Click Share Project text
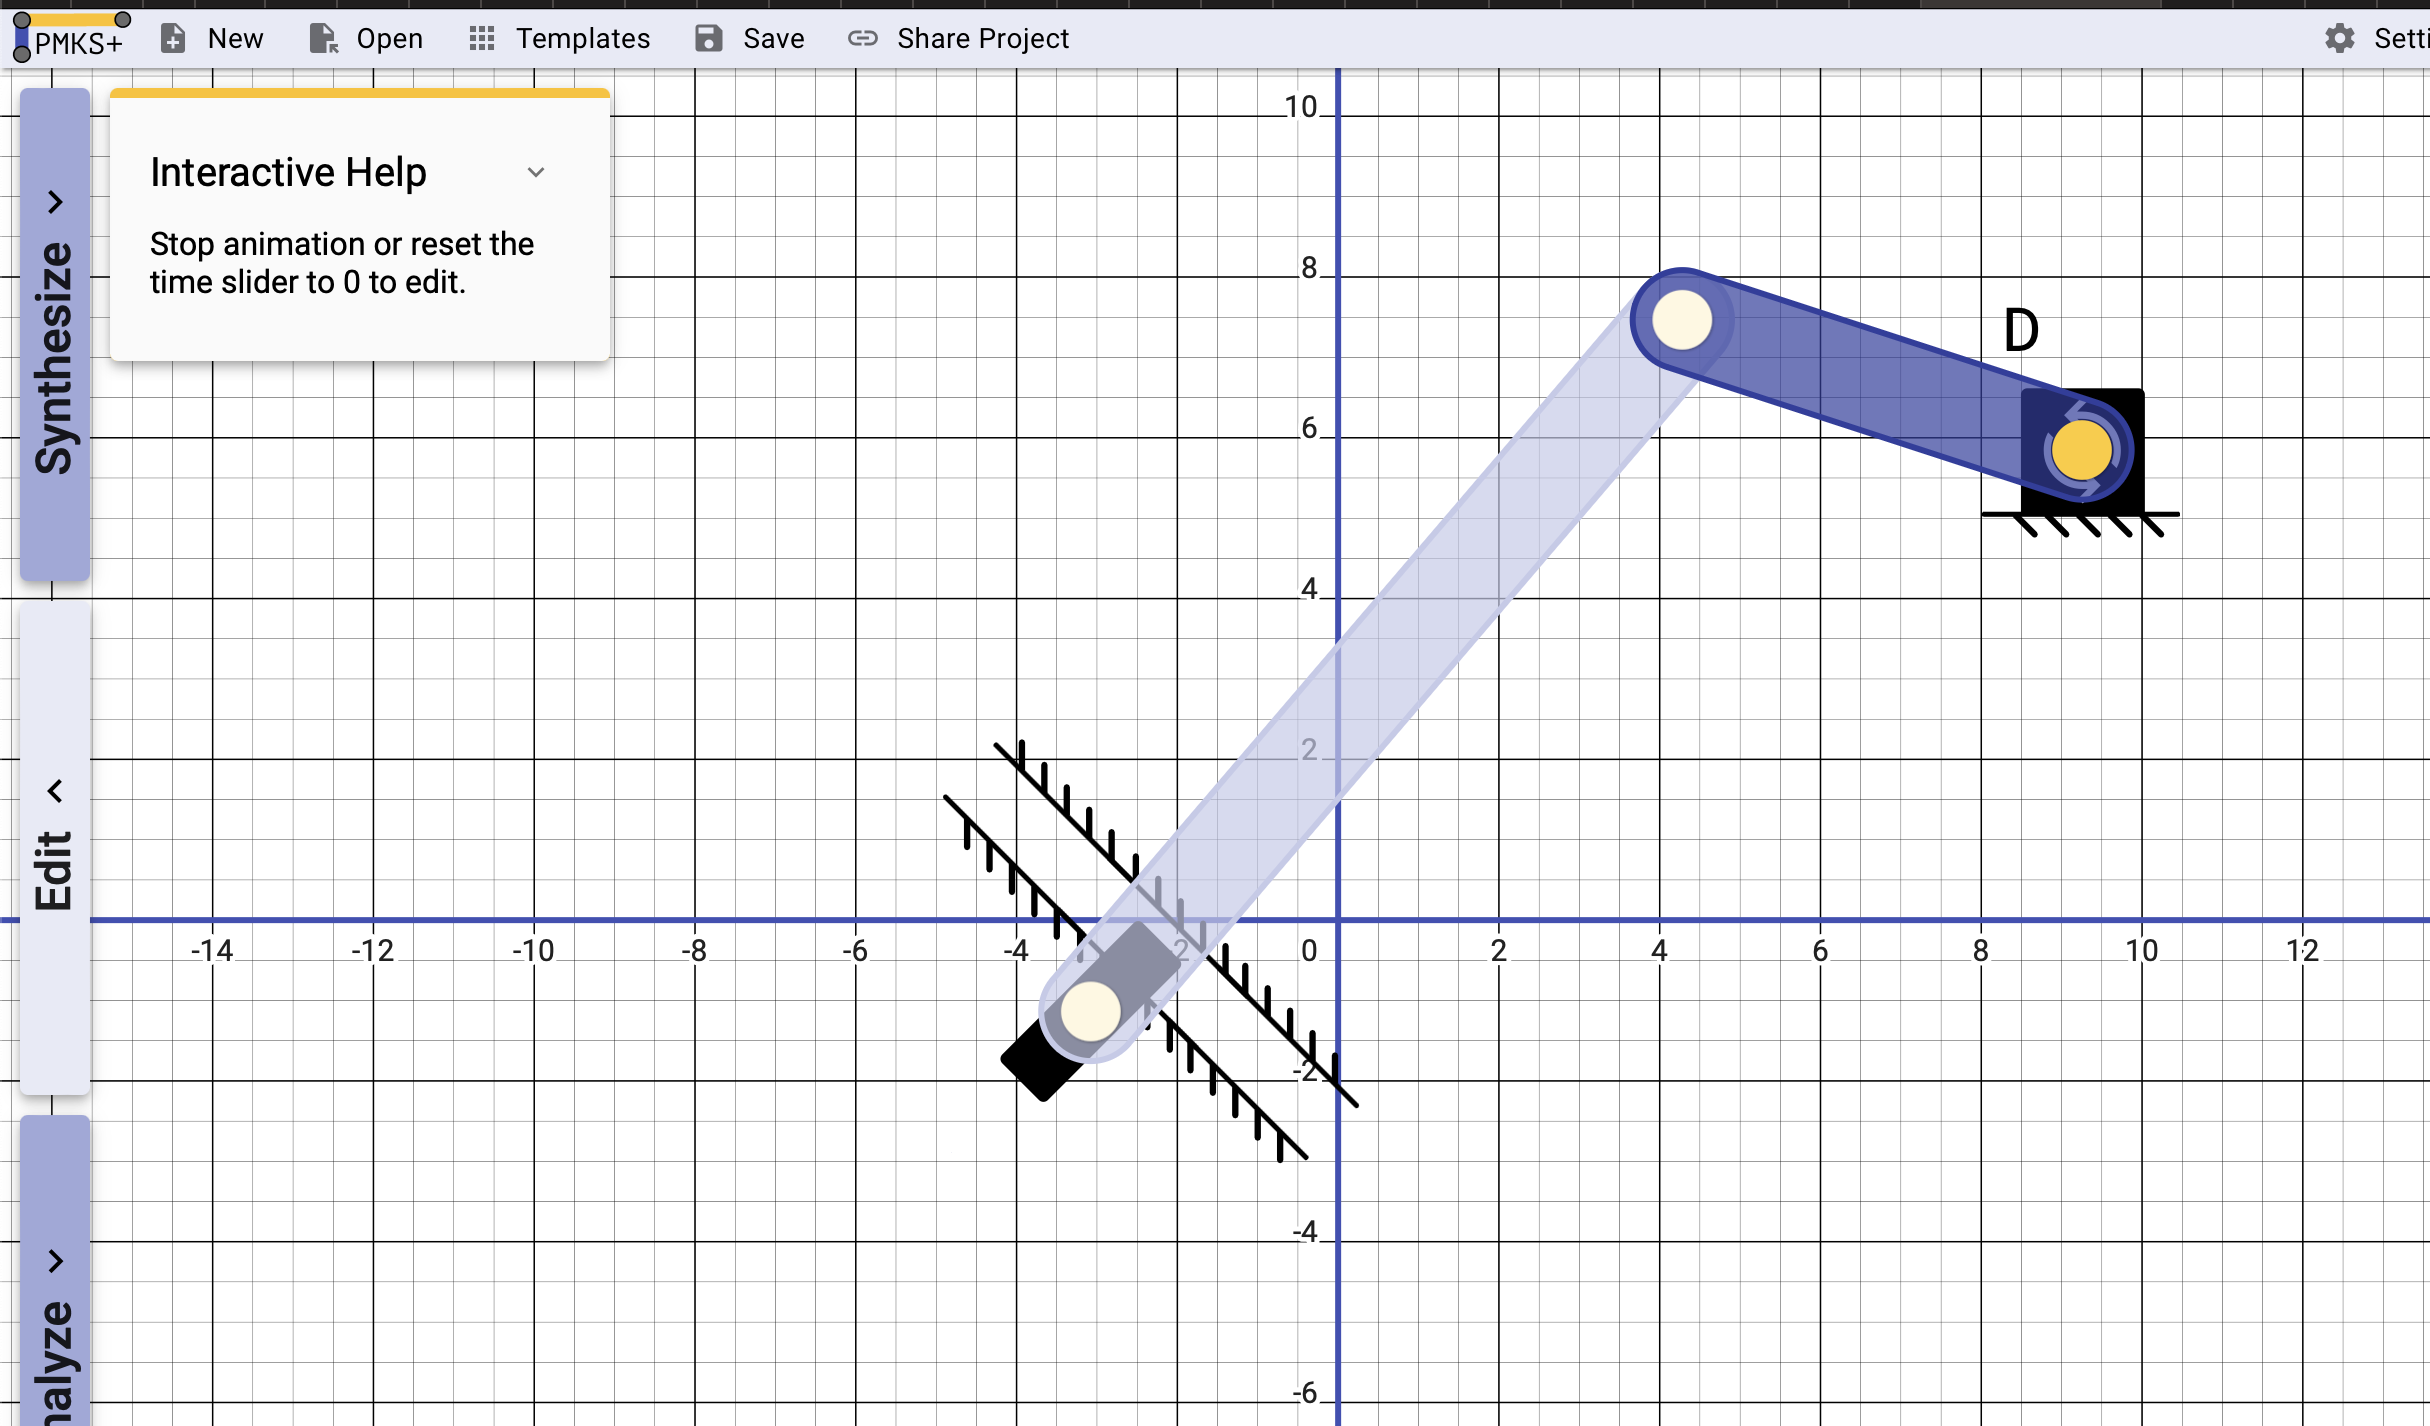This screenshot has height=1426, width=2430. point(983,39)
